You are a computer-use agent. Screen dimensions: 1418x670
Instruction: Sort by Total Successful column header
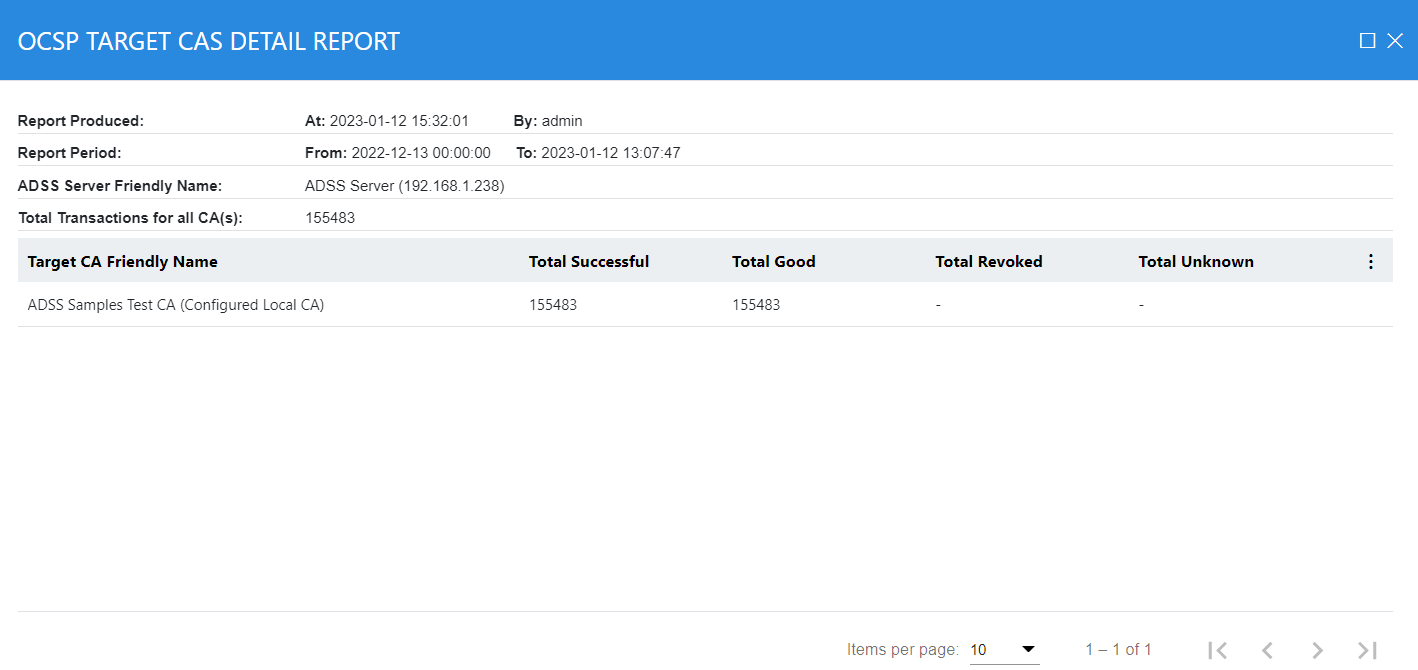[x=589, y=262]
